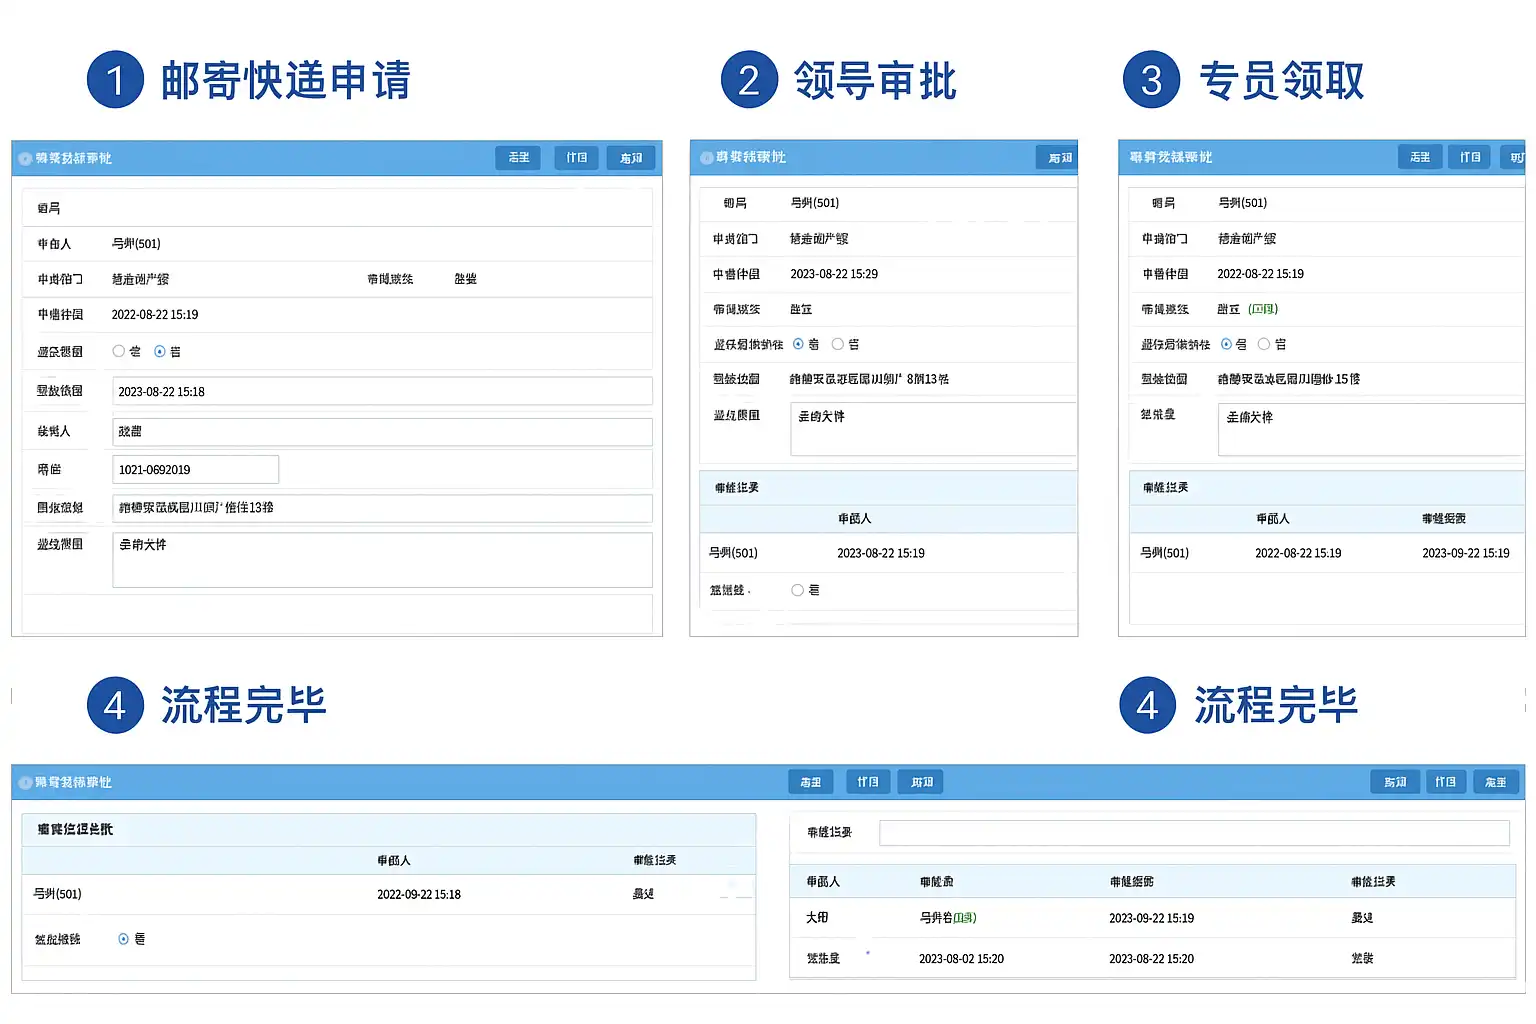Click the round icon in the step 1 form title bar
1536x1024 pixels.
click(25, 159)
